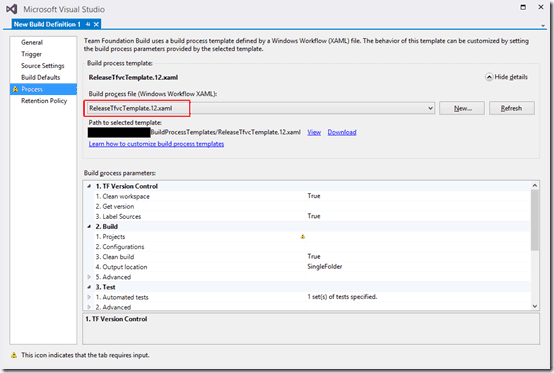Viewport: 554px width, 373px height.
Task: Open the build process file dropdown
Action: pos(430,108)
